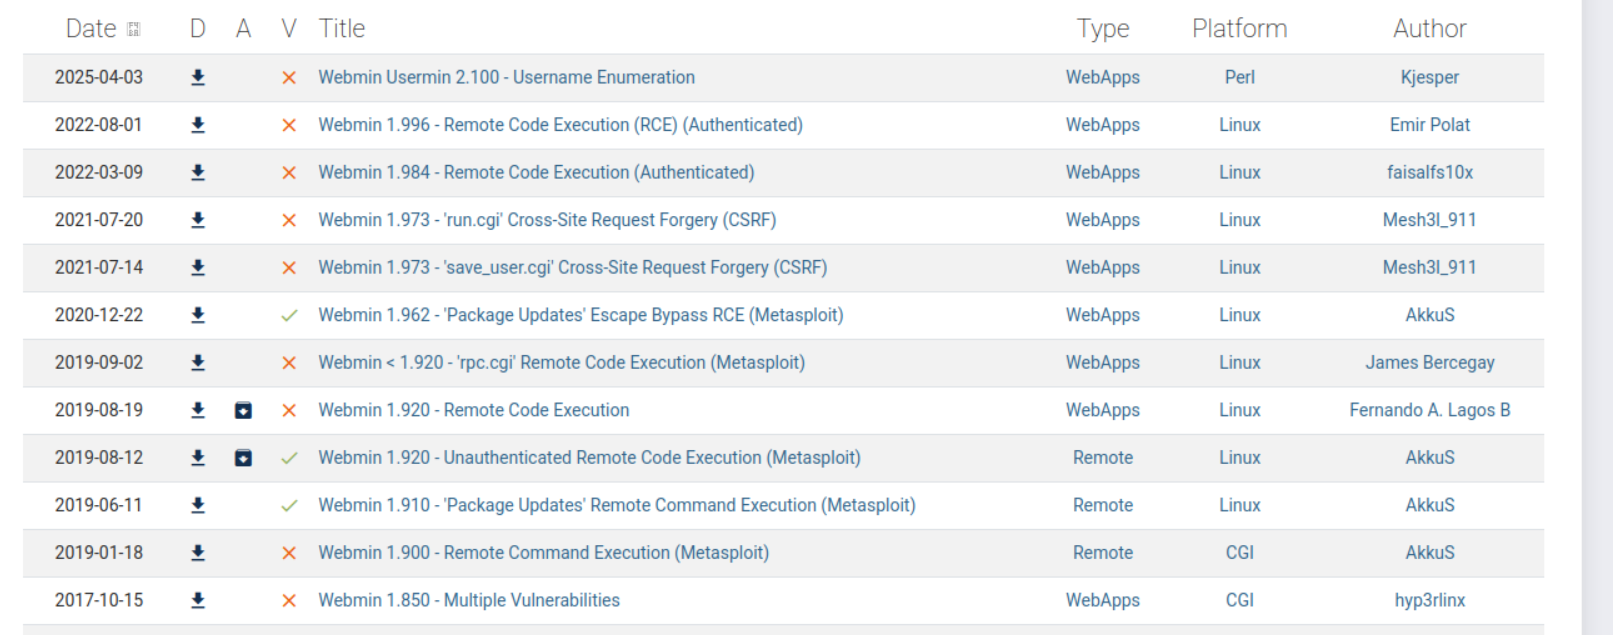The height and width of the screenshot is (635, 1613).
Task: Open vulnerable app archive for 2019-08-19 entry
Action: 243,410
